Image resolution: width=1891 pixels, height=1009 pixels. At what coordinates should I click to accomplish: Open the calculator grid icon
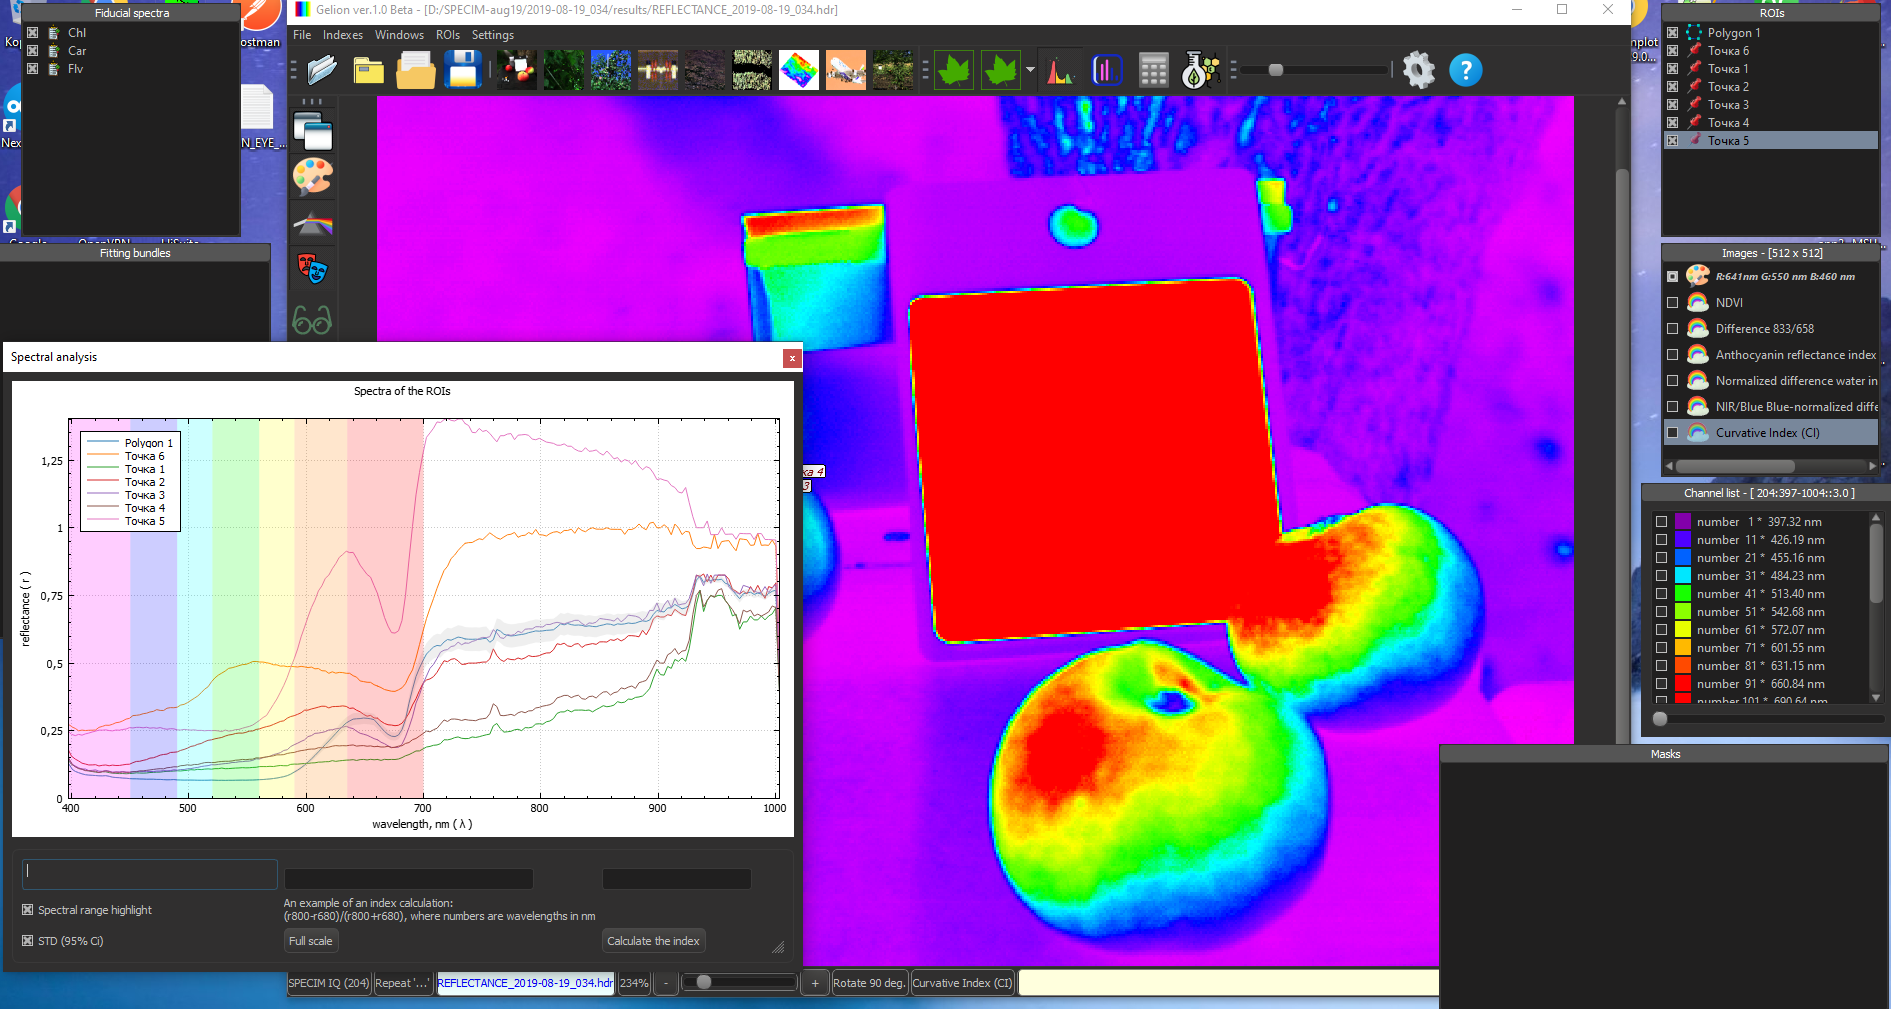pos(1153,70)
